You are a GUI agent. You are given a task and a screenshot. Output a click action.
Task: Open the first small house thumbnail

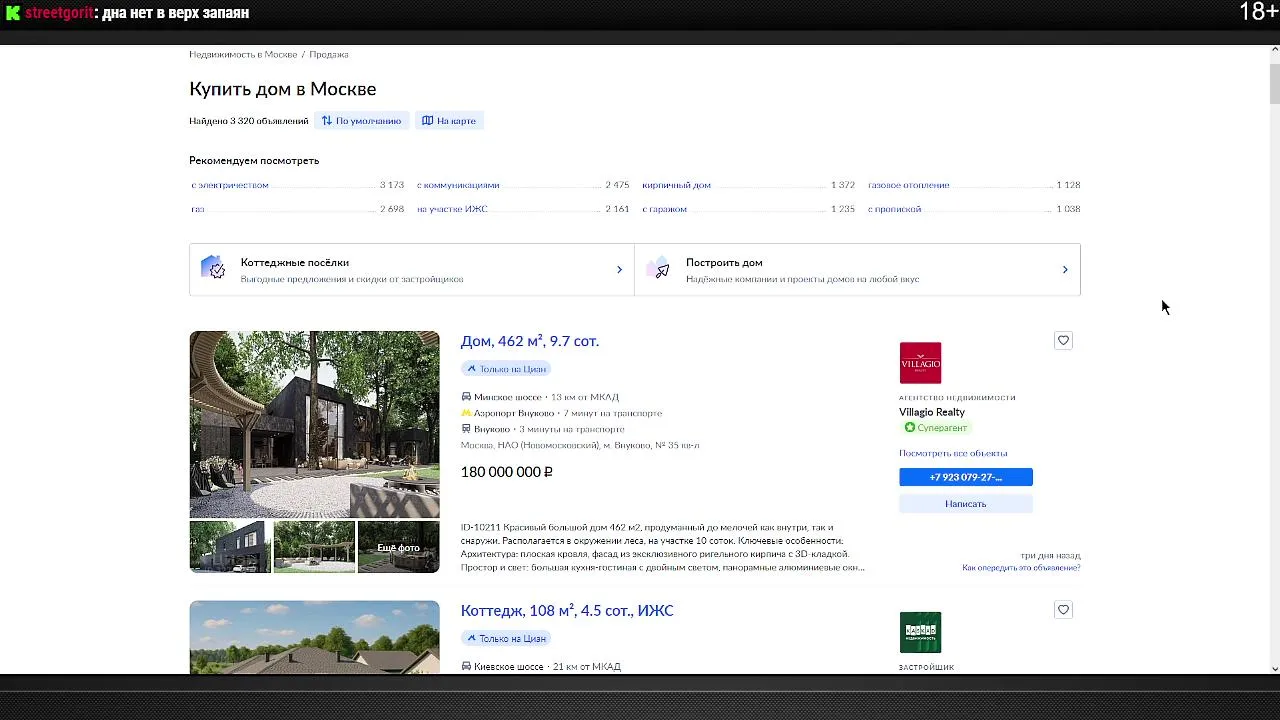click(x=230, y=547)
